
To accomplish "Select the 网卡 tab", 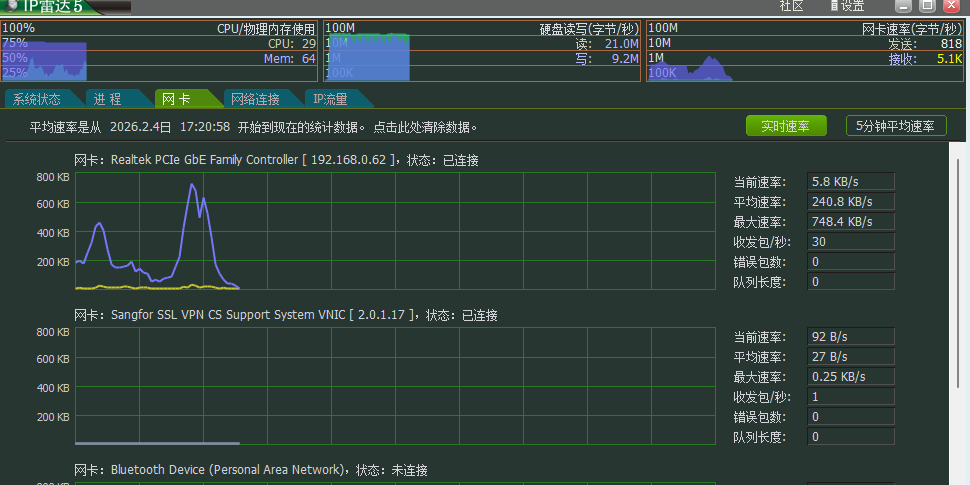I will coord(177,99).
